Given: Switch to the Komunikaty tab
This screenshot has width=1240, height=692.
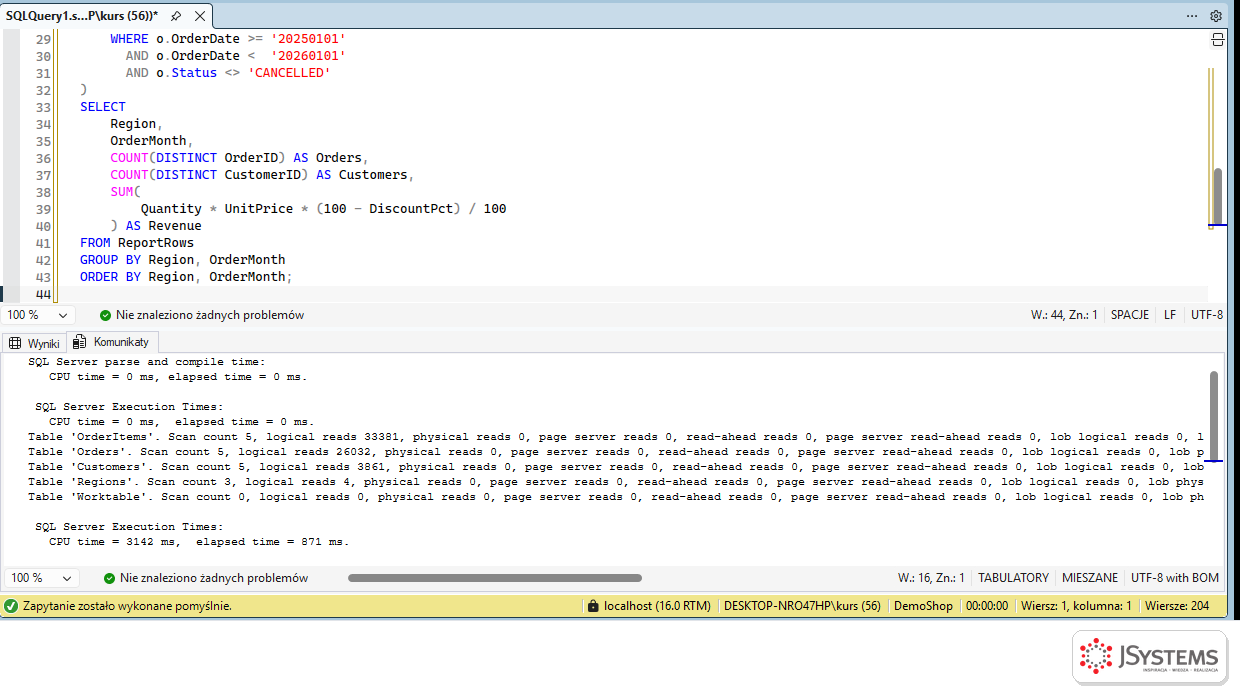Looking at the screenshot, I should point(111,342).
